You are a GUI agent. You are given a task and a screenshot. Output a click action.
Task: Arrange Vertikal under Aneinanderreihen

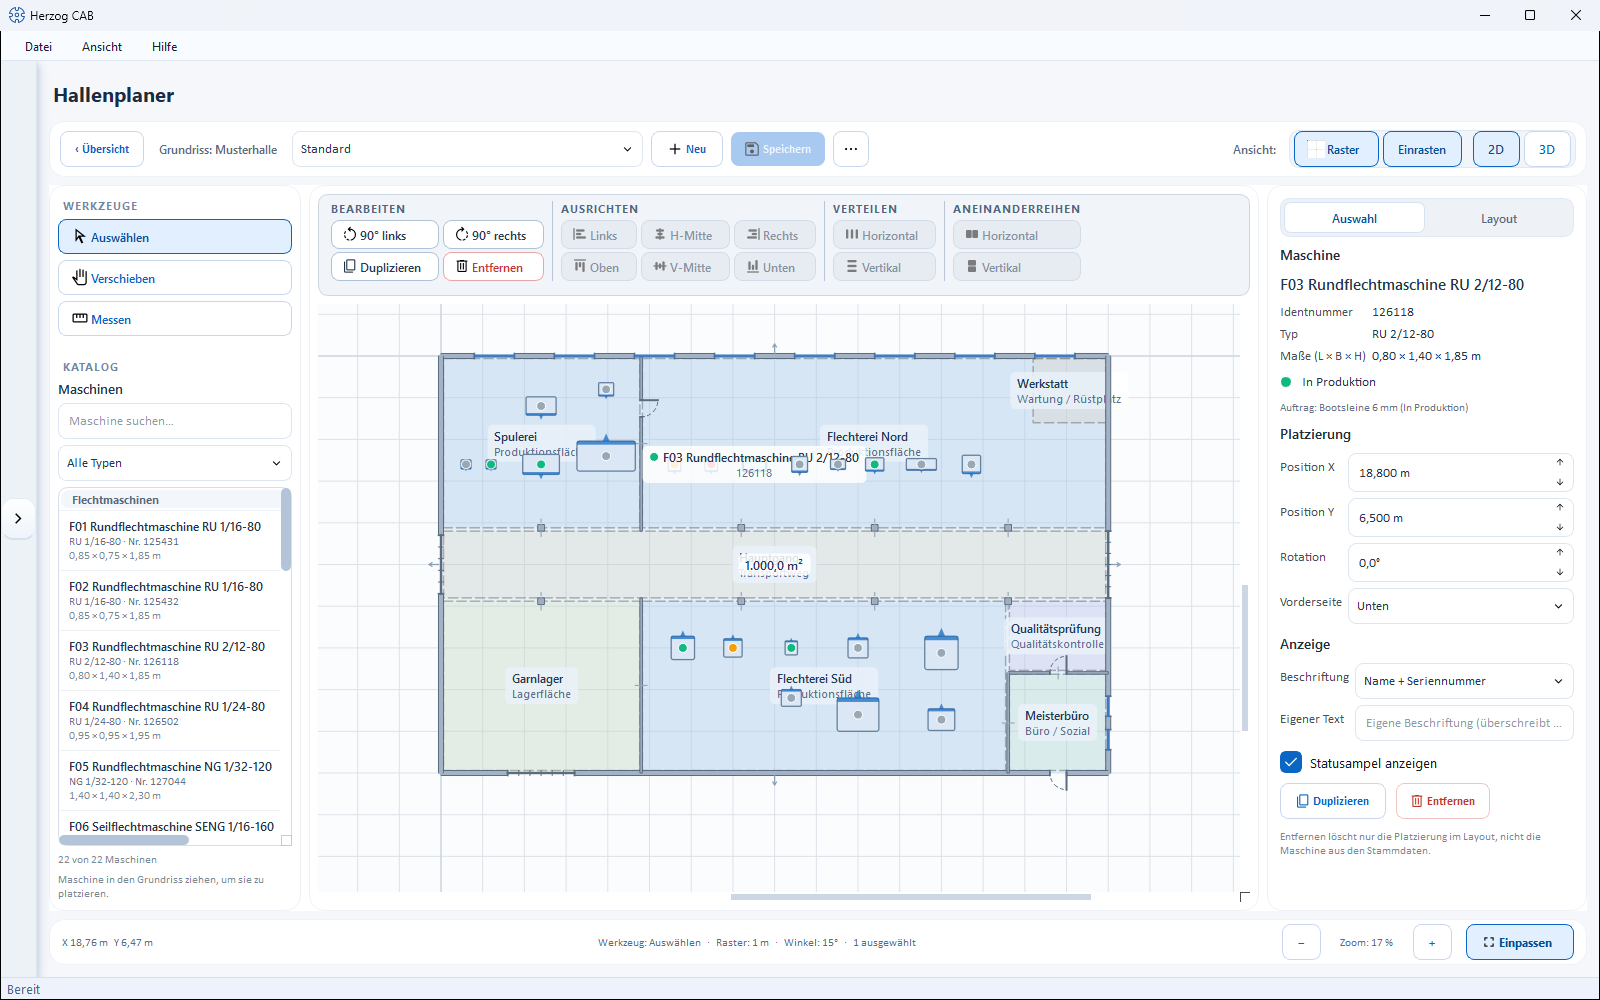[1017, 267]
